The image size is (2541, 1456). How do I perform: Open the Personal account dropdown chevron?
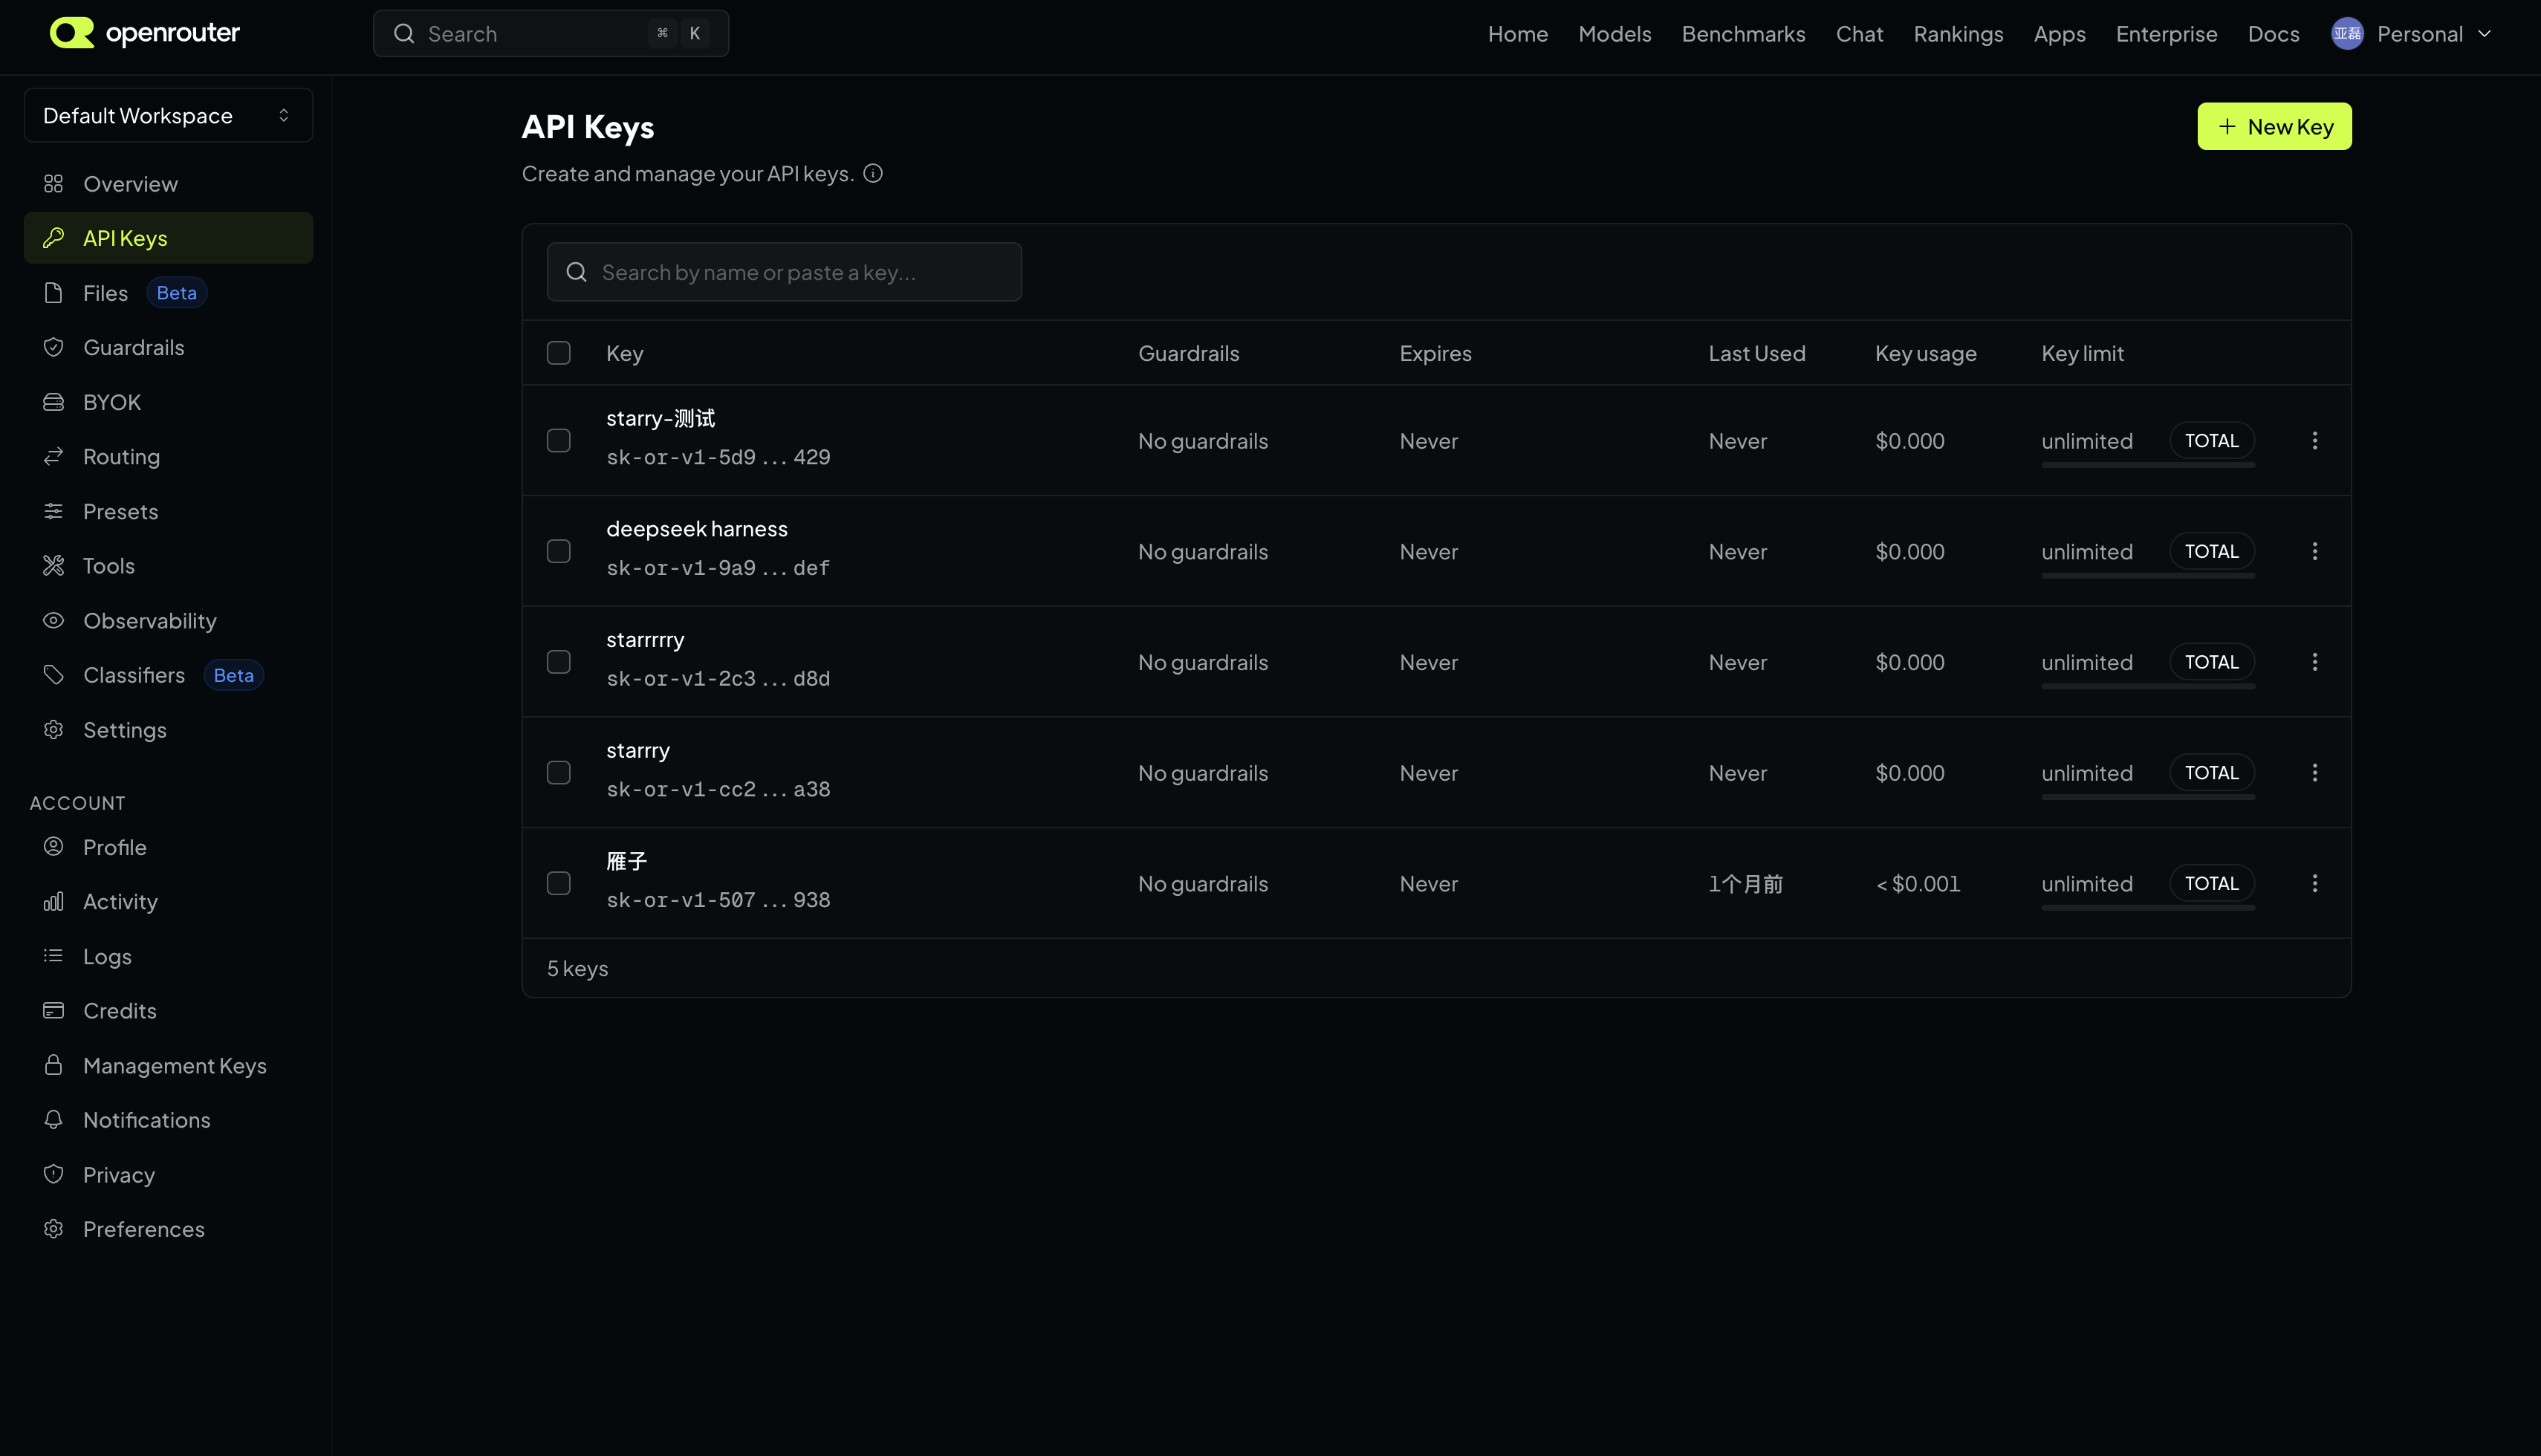pyautogui.click(x=2484, y=34)
